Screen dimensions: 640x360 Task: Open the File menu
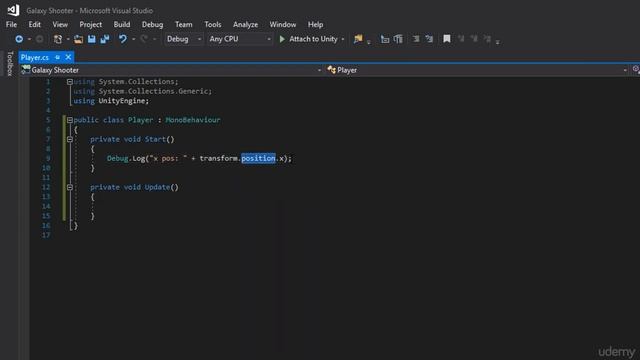tap(11, 24)
